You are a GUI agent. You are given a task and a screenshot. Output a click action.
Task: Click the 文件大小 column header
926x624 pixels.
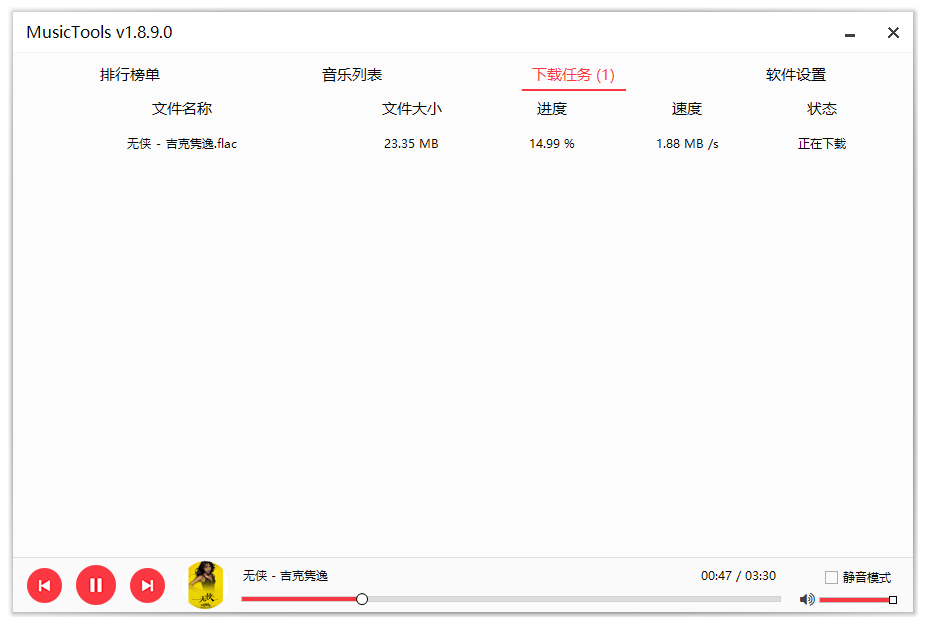411,109
